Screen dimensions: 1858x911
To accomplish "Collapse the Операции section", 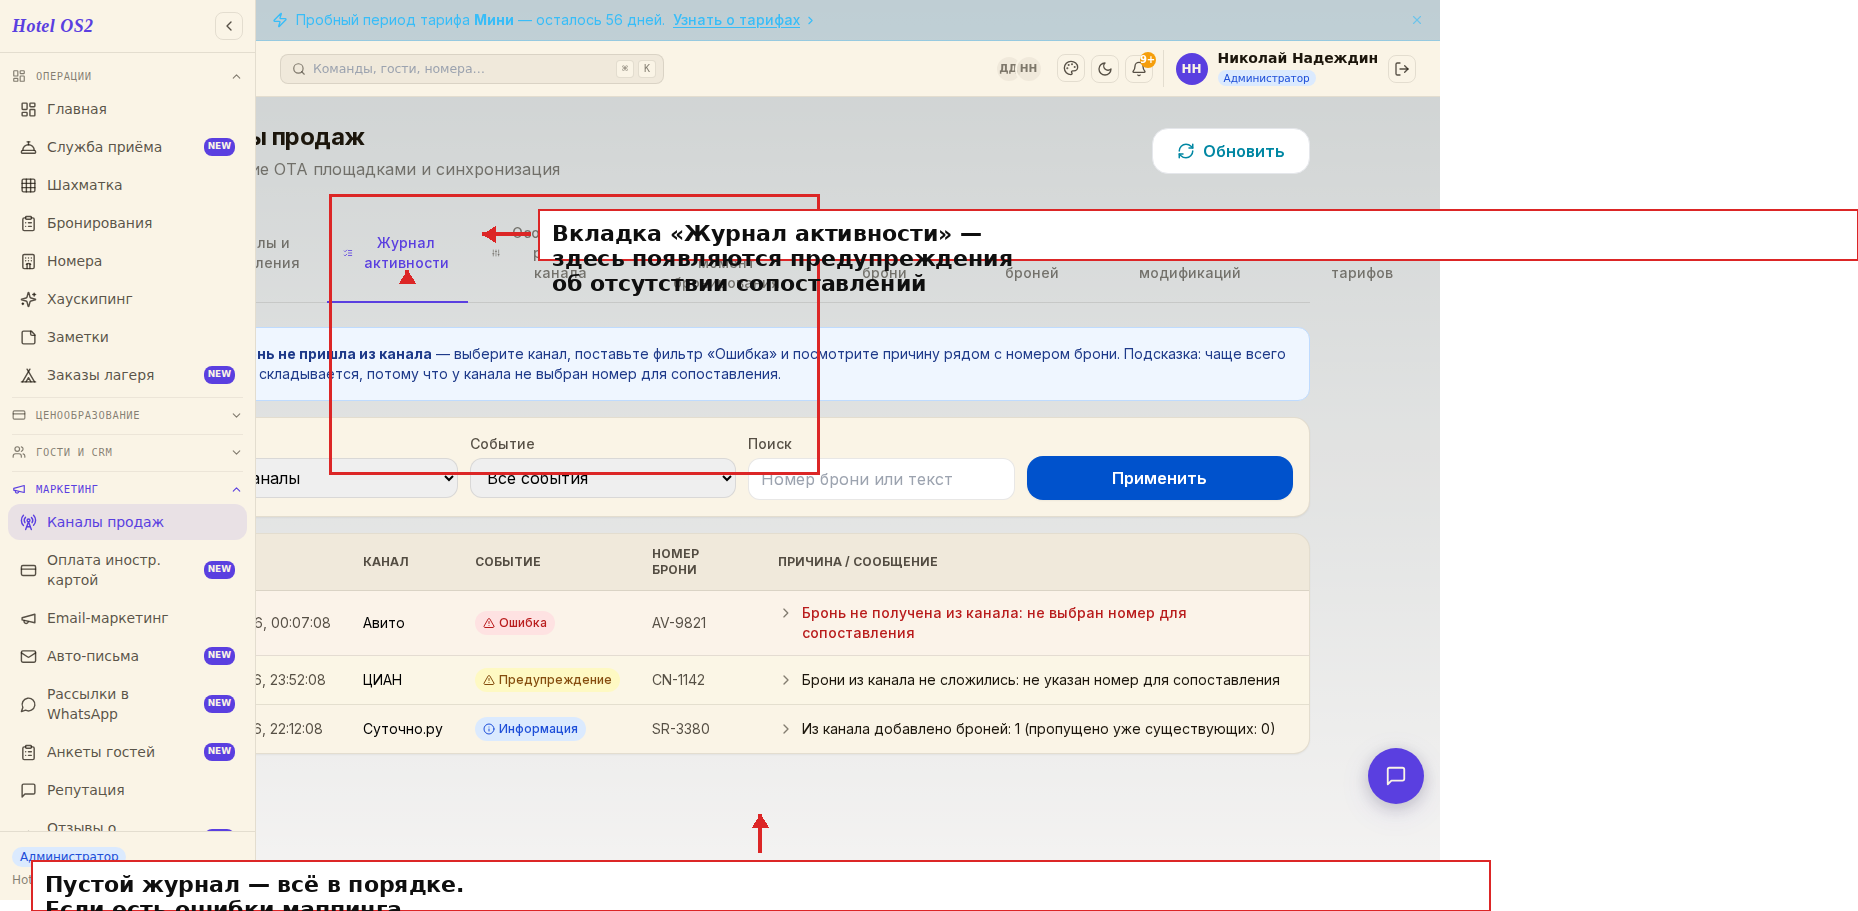I will point(127,76).
